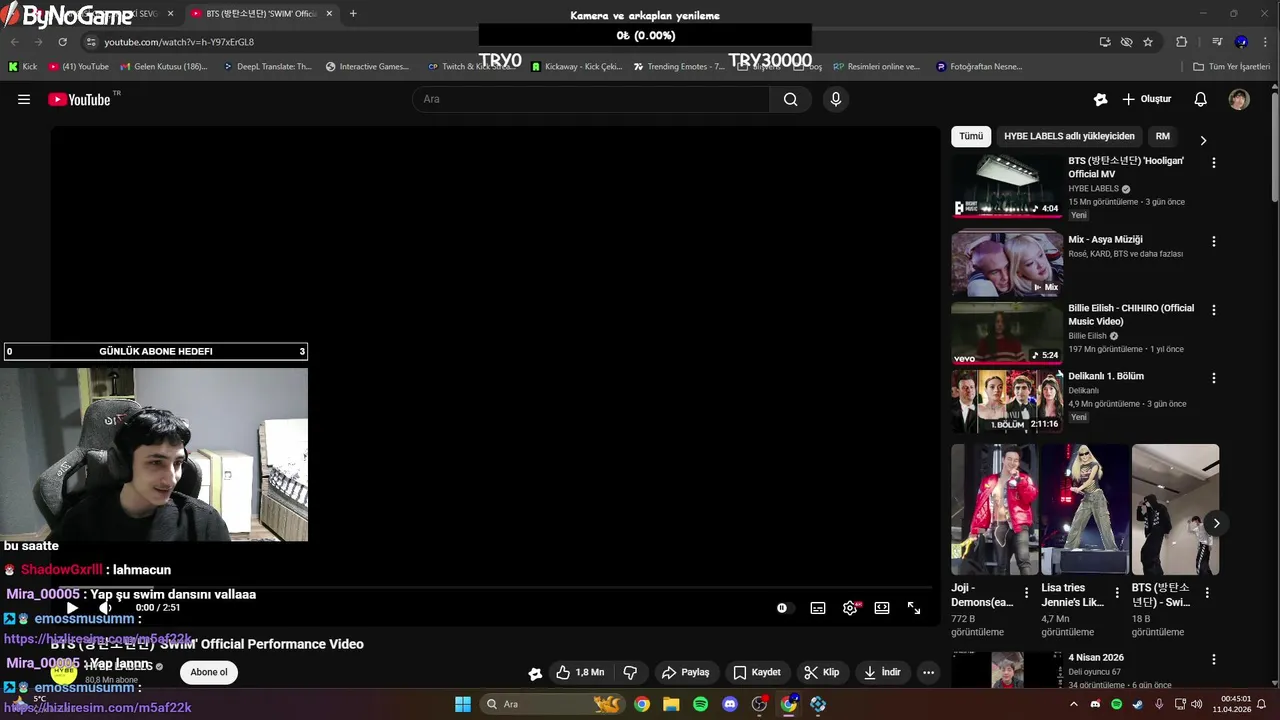Enter fullscreen mode

[x=914, y=608]
